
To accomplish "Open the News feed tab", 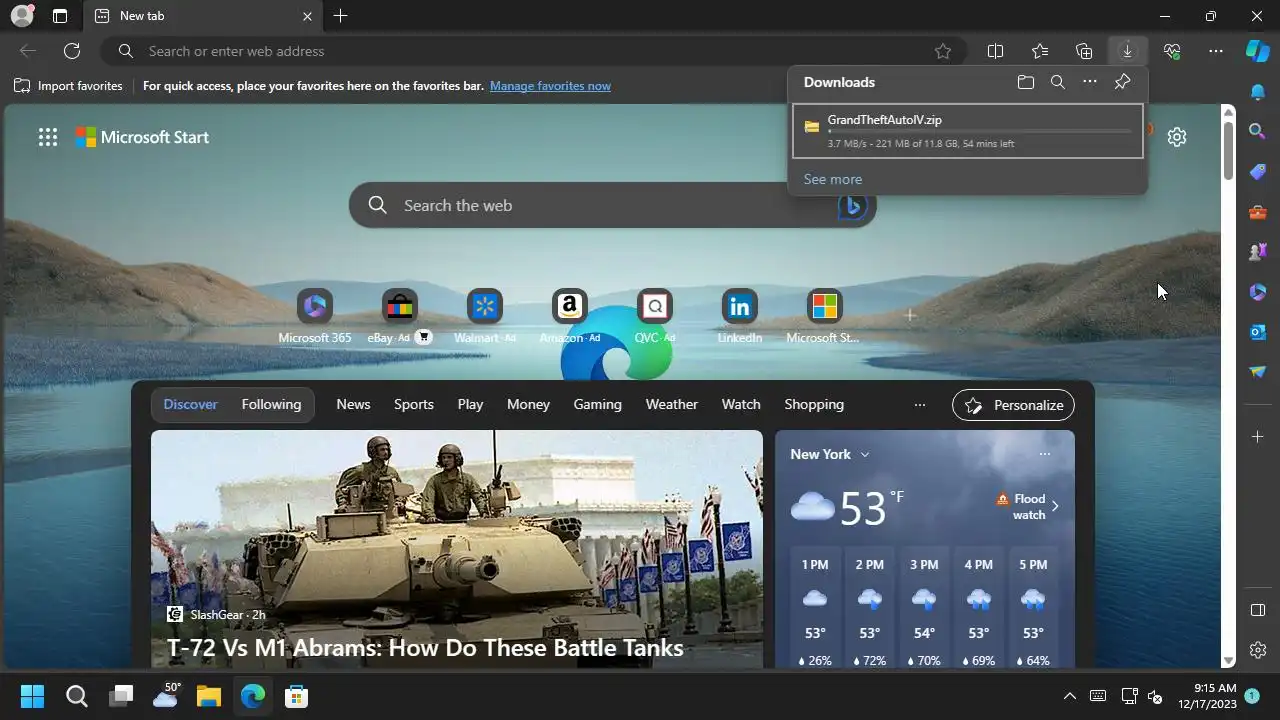I will click(x=353, y=404).
